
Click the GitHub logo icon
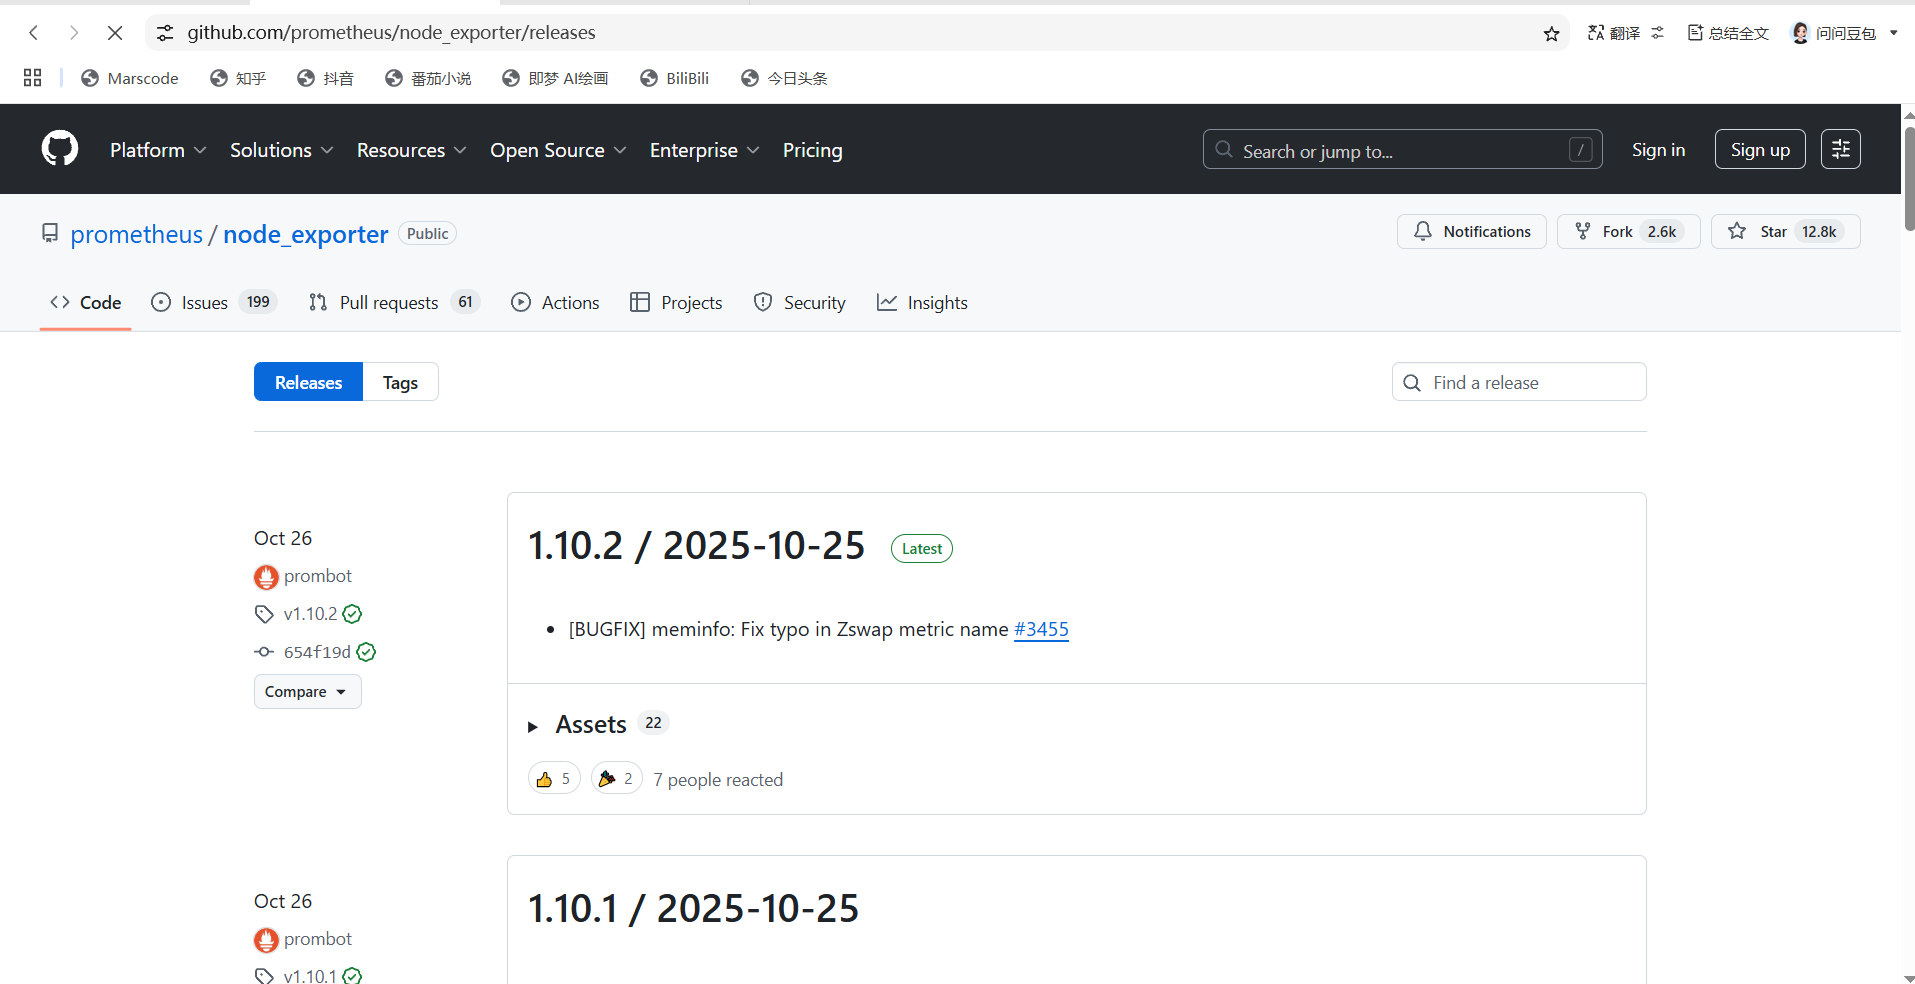tap(60, 149)
